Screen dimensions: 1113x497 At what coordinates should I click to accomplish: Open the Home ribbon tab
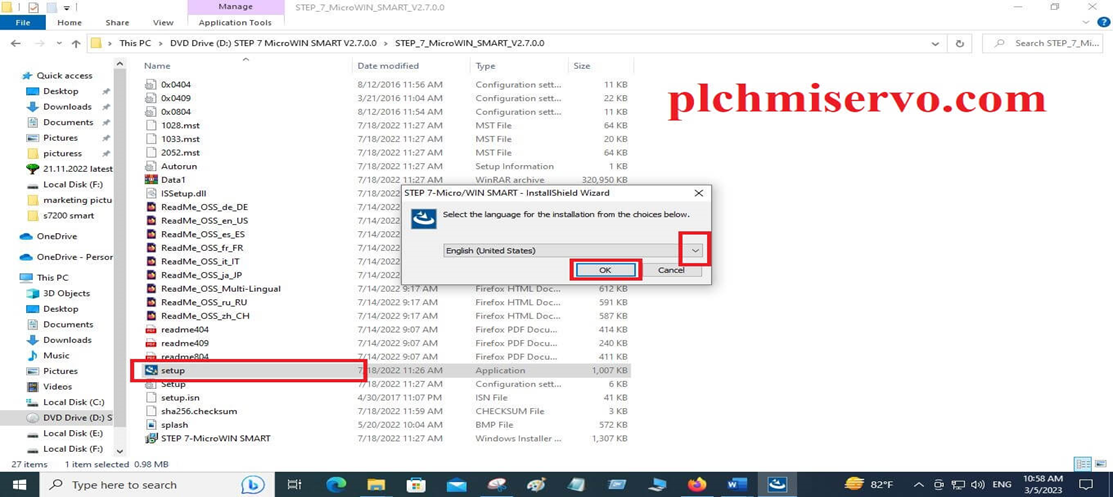click(70, 23)
